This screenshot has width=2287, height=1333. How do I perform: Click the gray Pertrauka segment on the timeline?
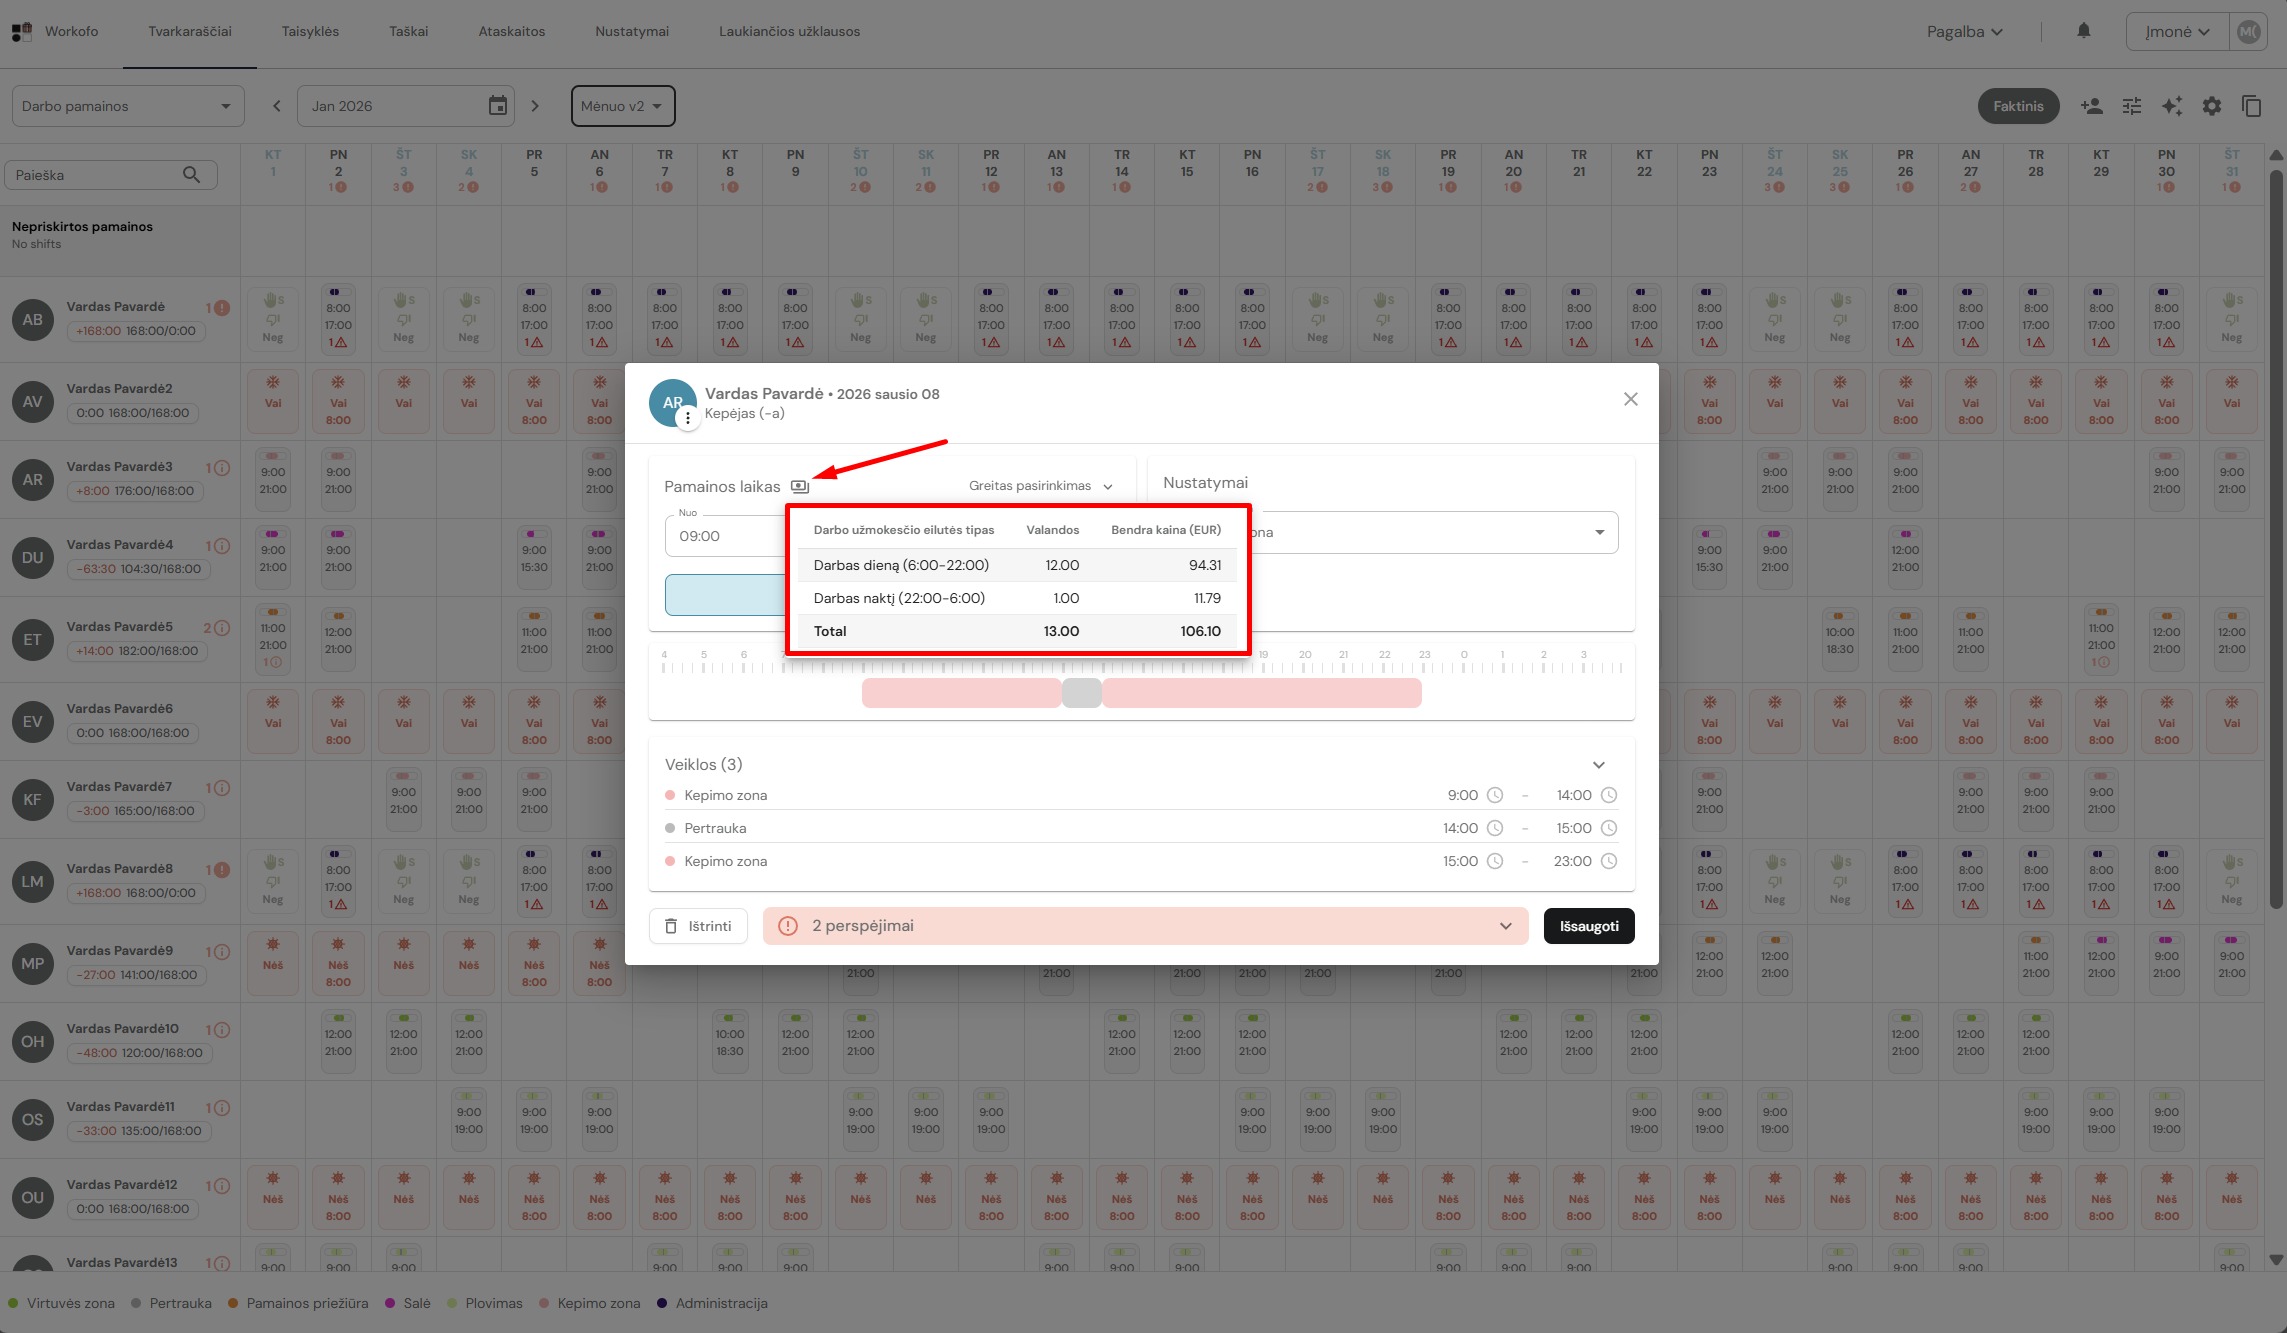point(1081,693)
